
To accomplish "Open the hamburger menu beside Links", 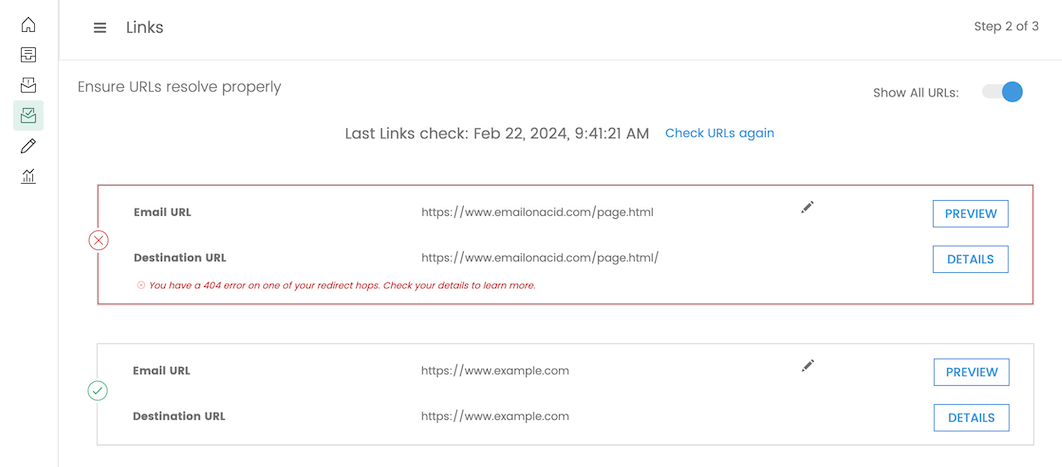I will pyautogui.click(x=100, y=28).
